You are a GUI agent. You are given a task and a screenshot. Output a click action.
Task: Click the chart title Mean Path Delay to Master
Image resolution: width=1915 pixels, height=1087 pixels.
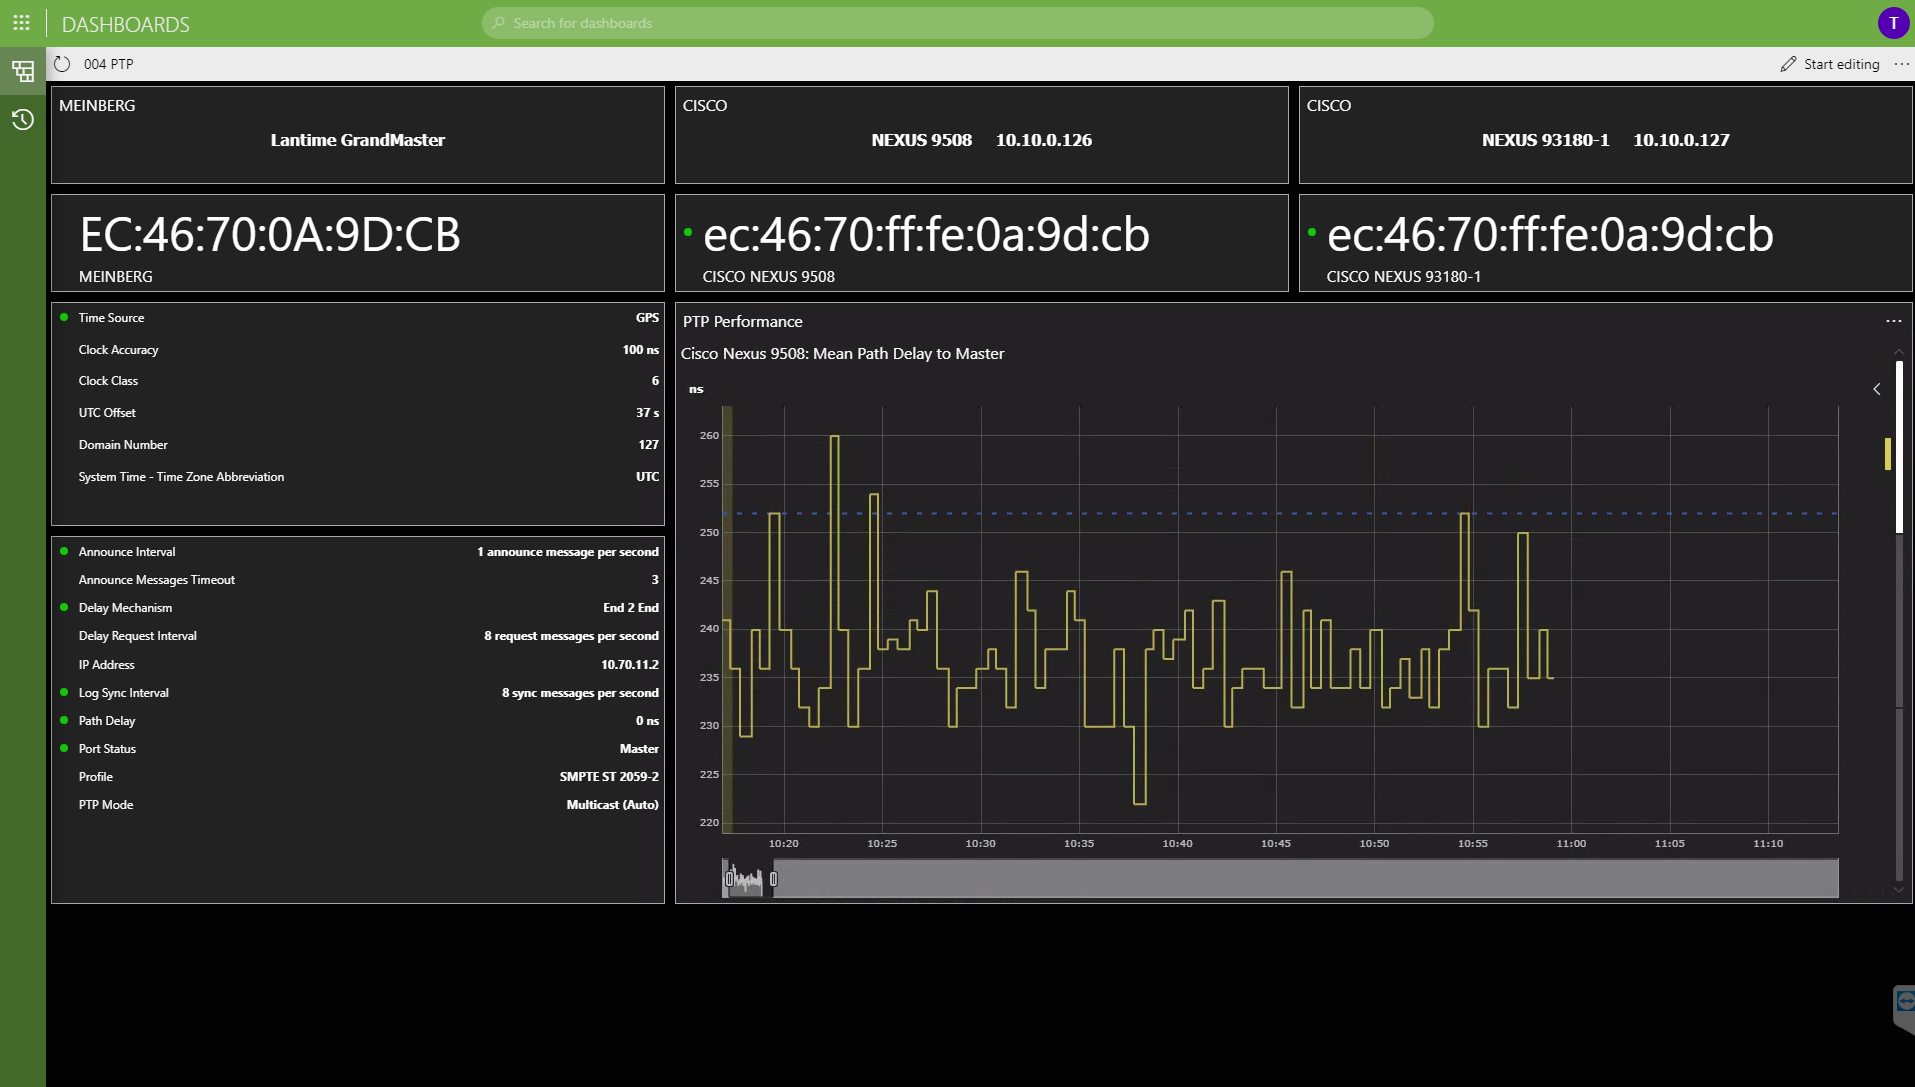click(x=842, y=354)
